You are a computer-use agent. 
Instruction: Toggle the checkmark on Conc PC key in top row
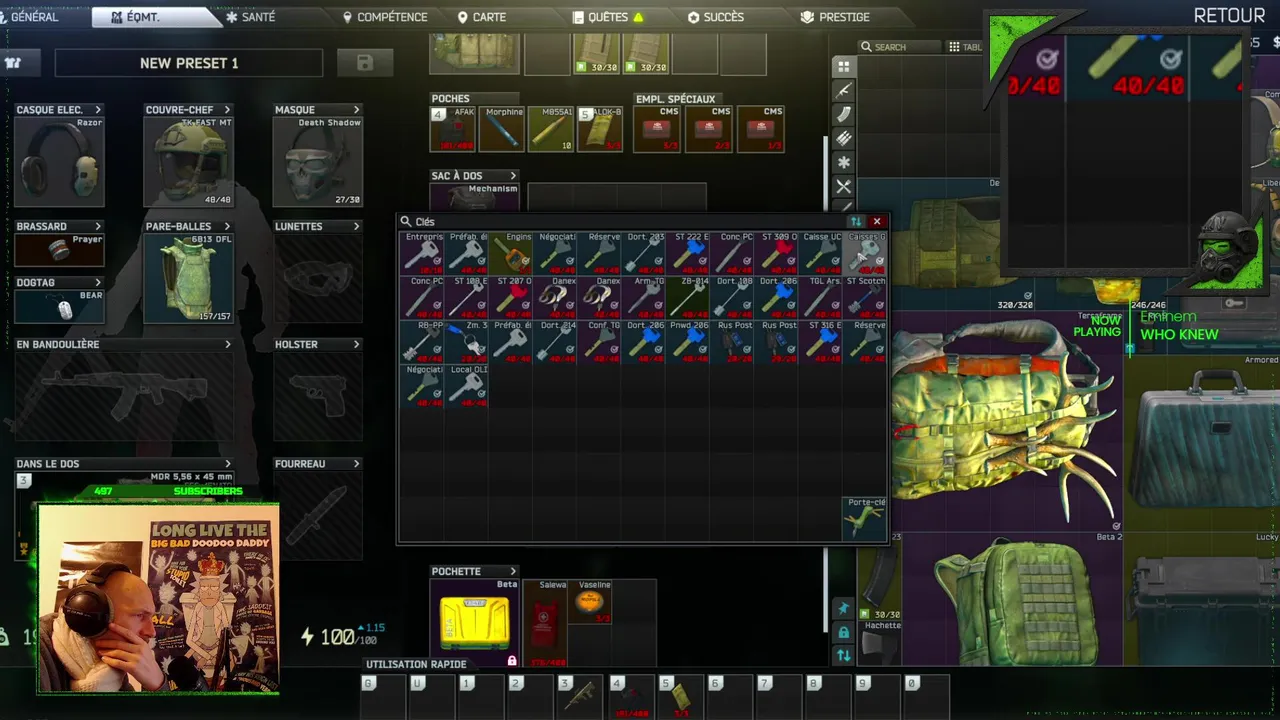point(747,262)
